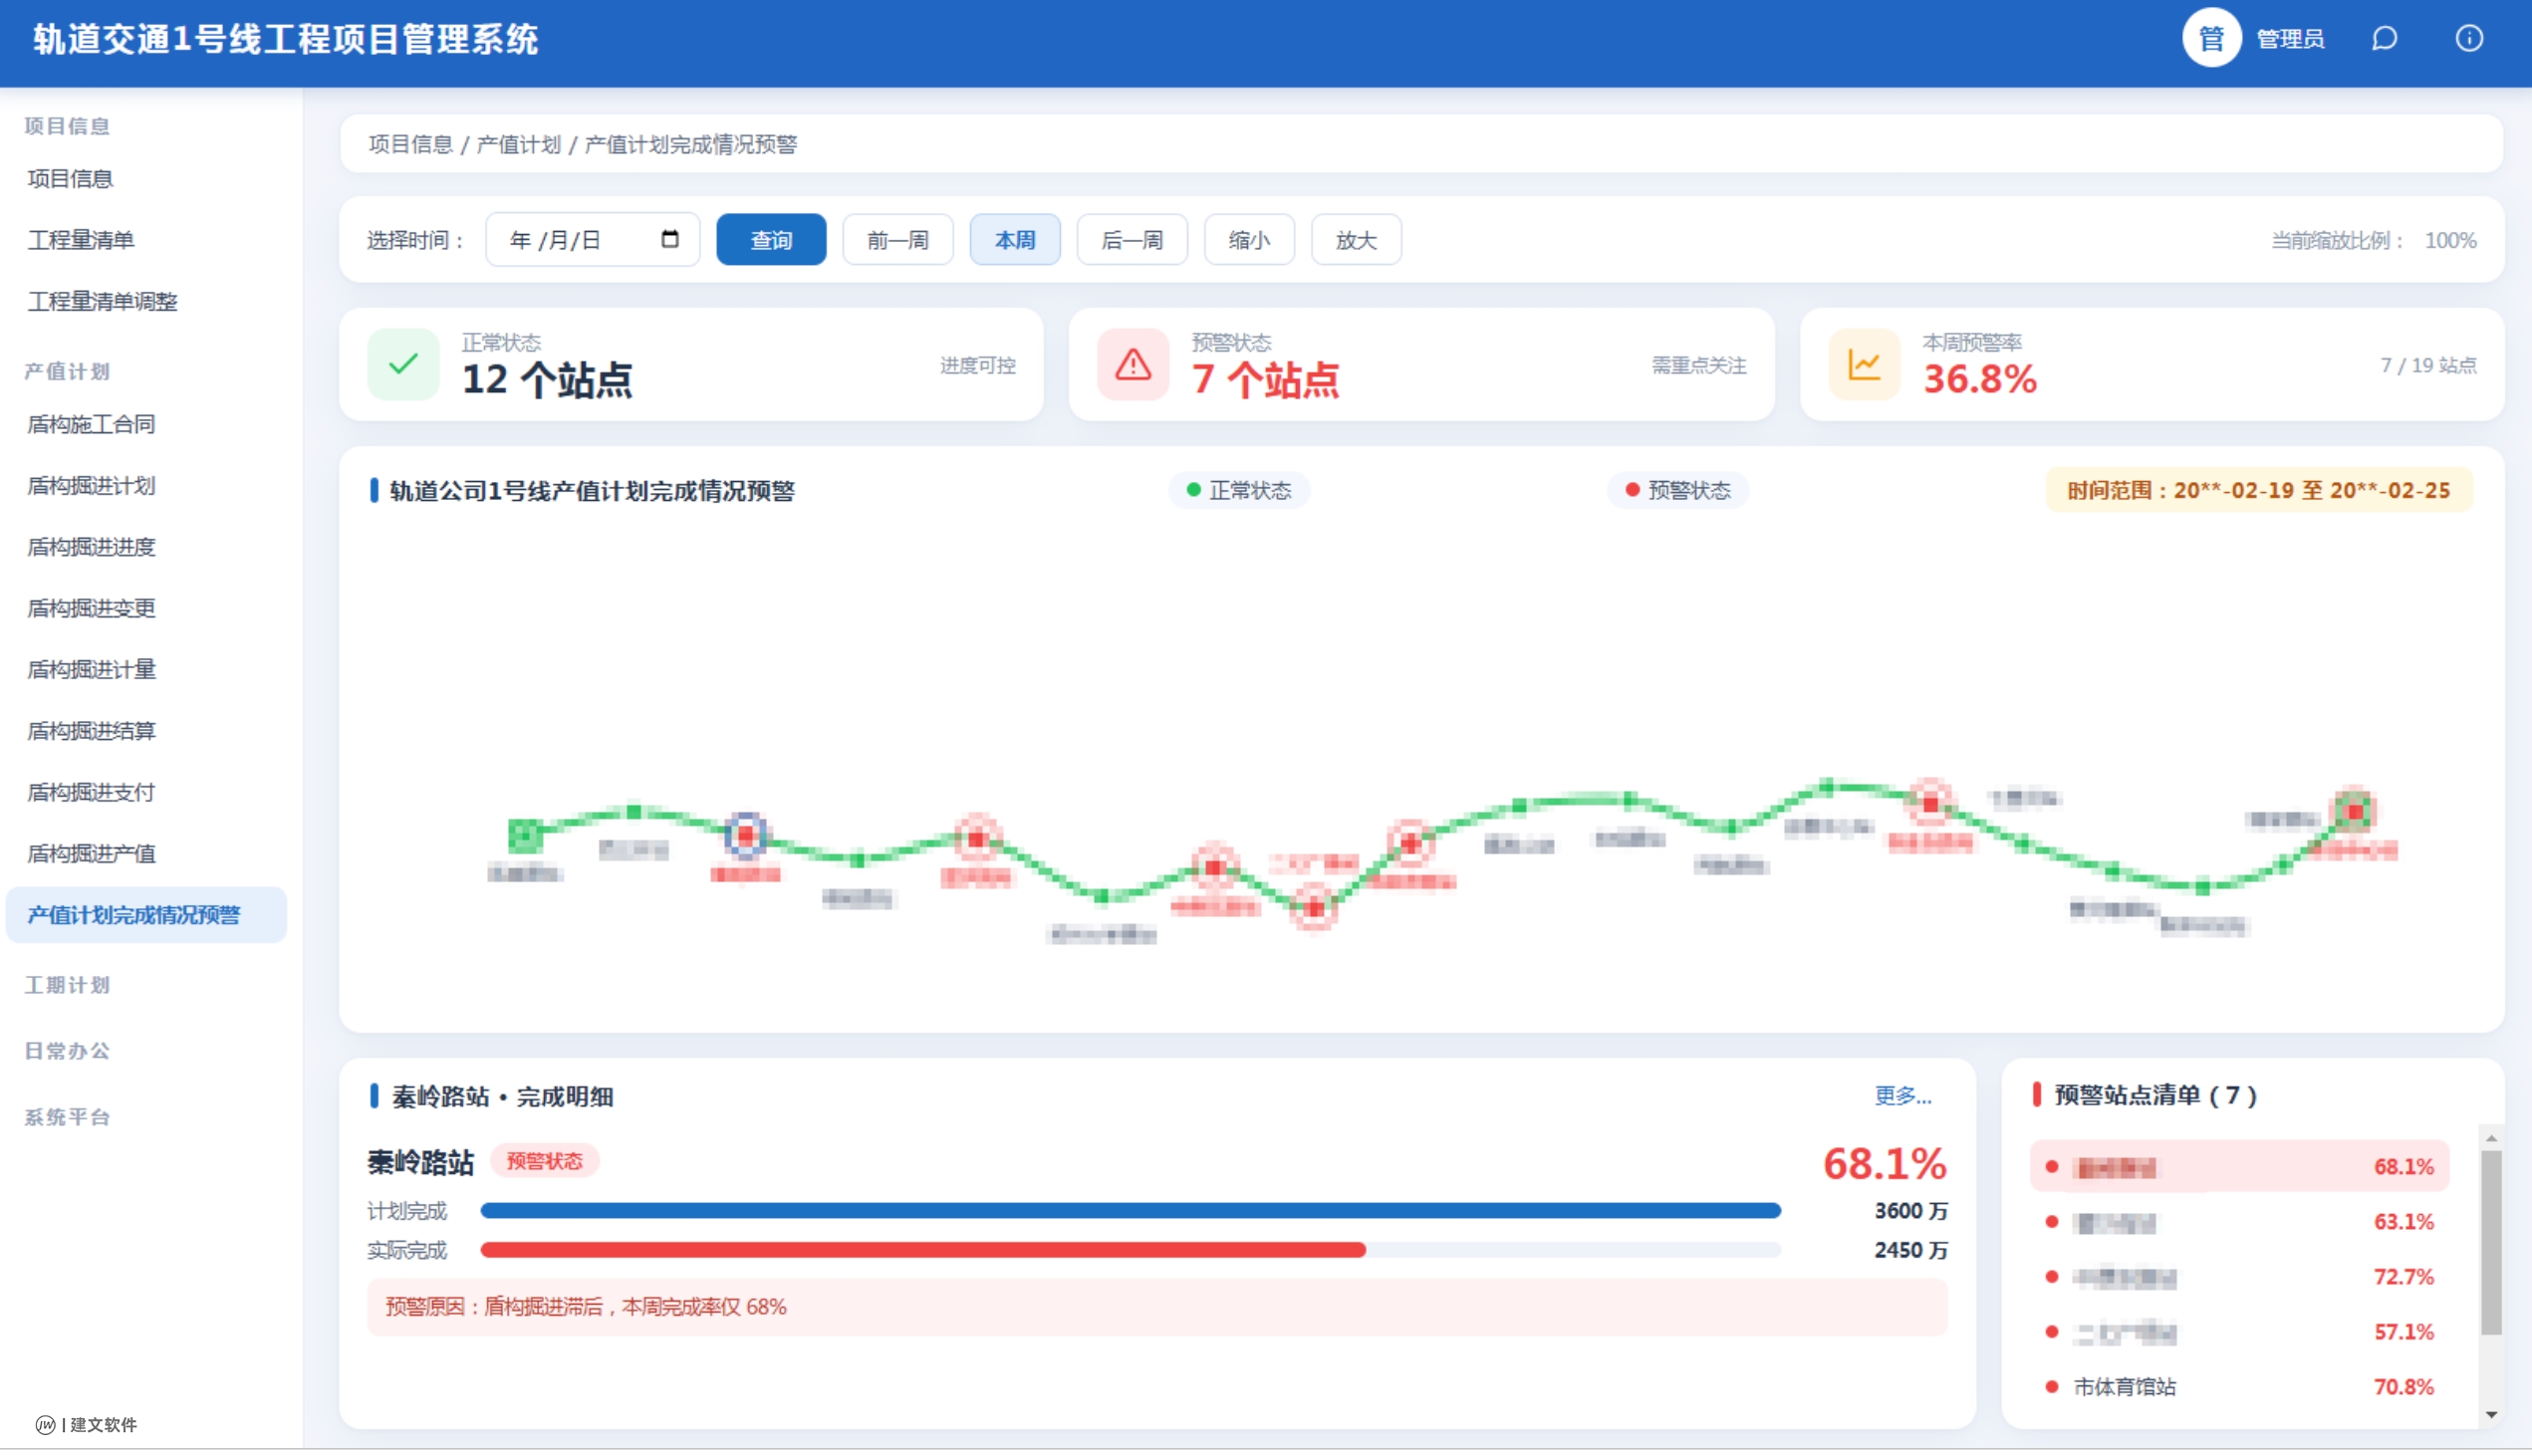The width and height of the screenshot is (2532, 1456).
Task: Expand the 系统平台 sidebar group
Action: coord(67,1117)
